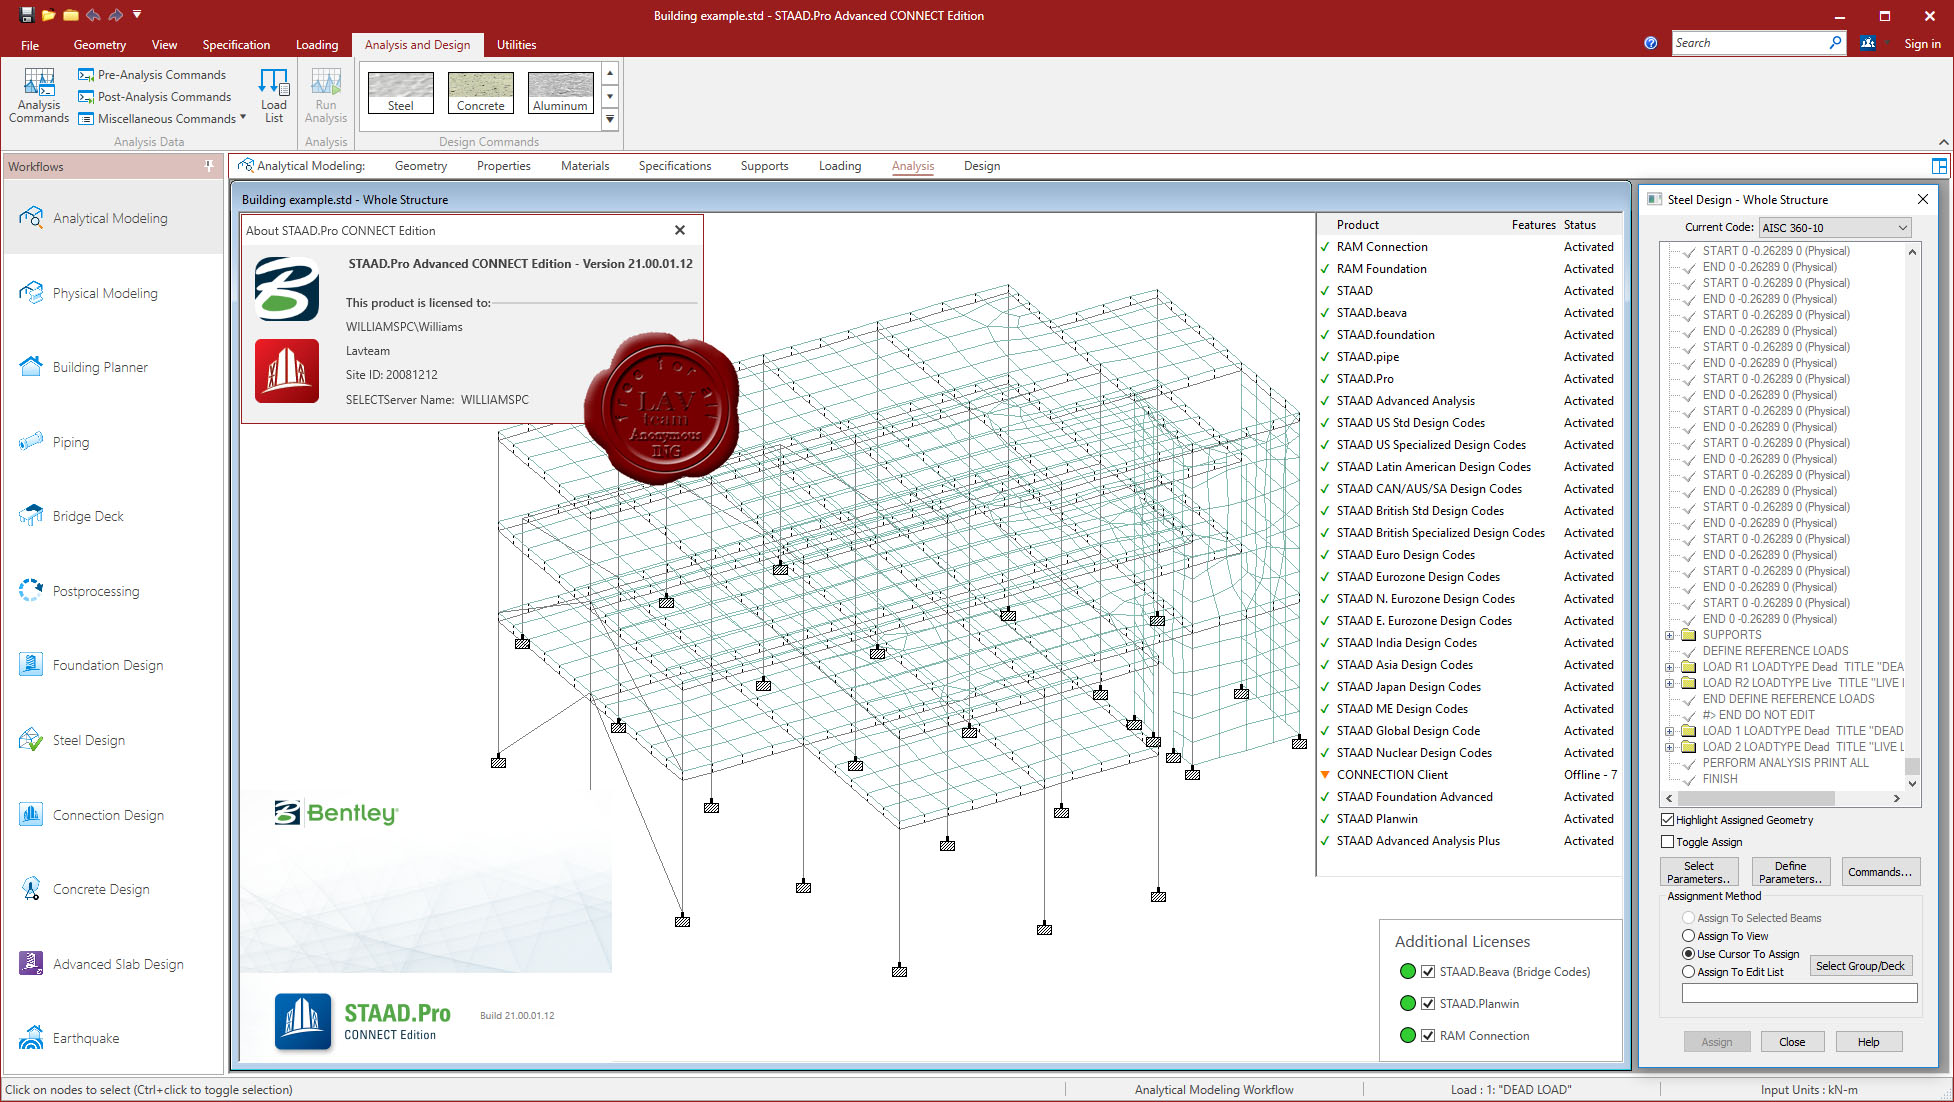This screenshot has width=1954, height=1102.
Task: Expand the LOAD R1 LOADTYPE Dead node
Action: click(x=1669, y=667)
